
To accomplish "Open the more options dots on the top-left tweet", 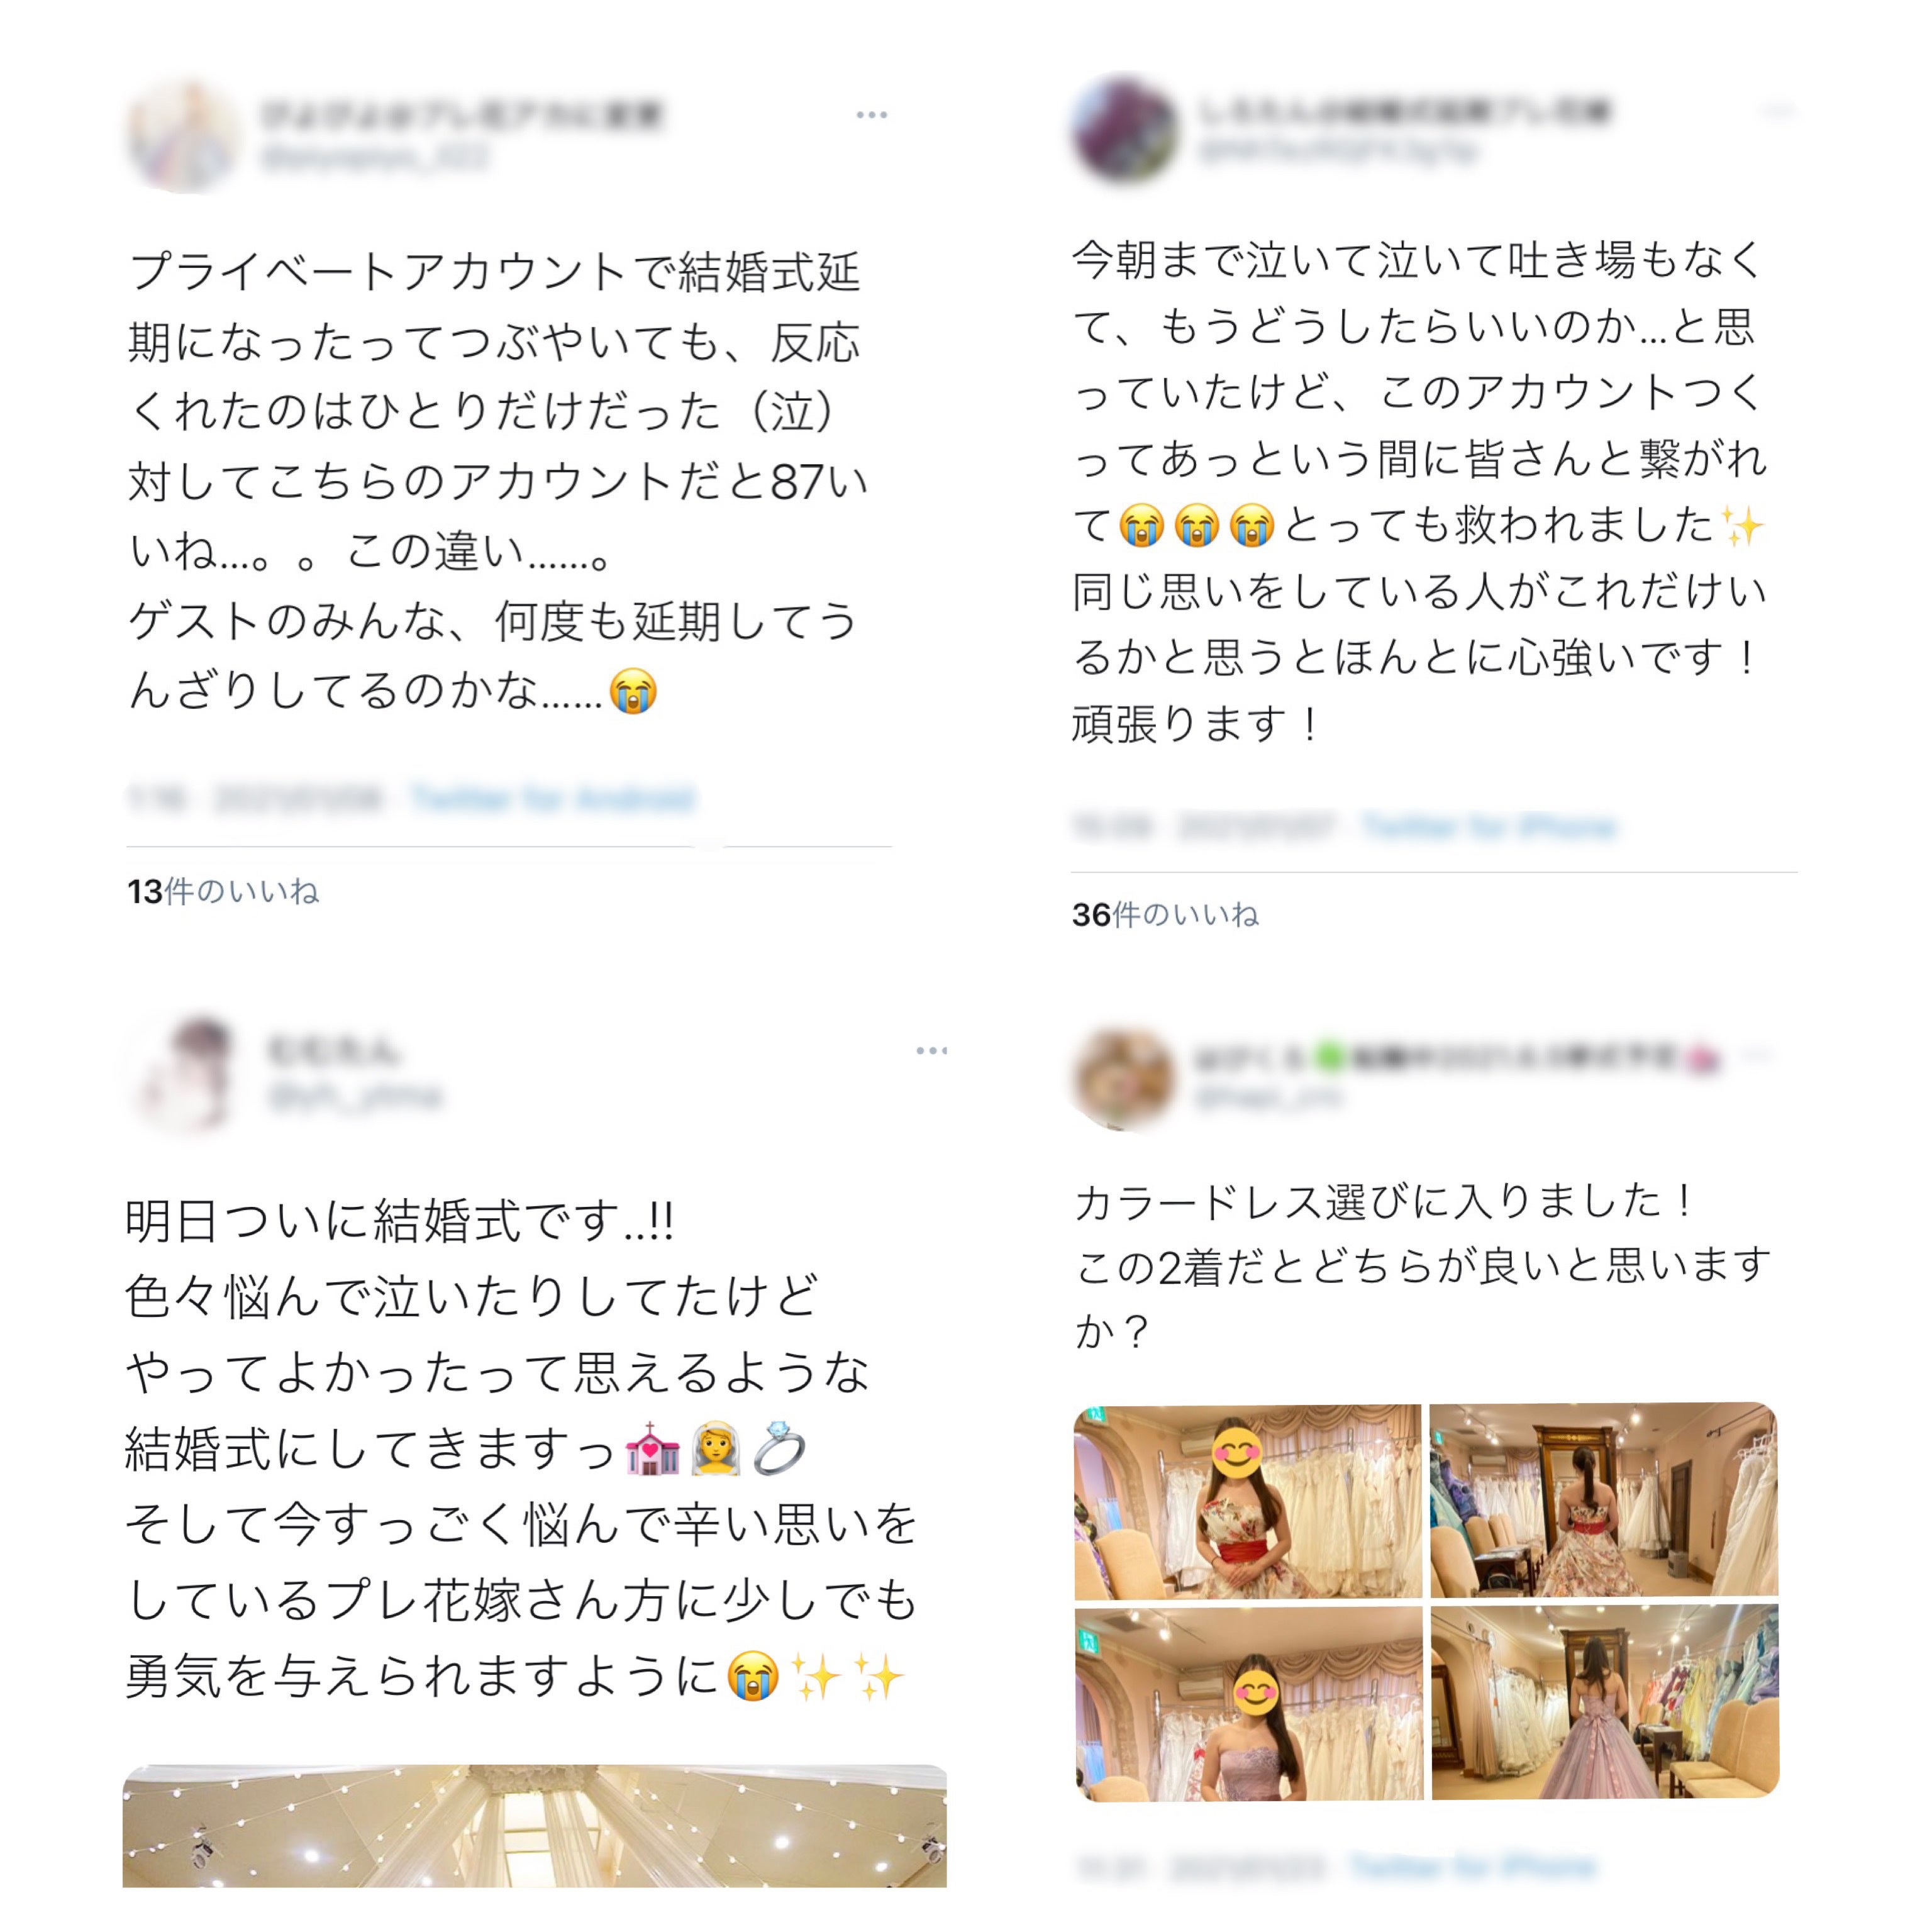I will pyautogui.click(x=871, y=115).
